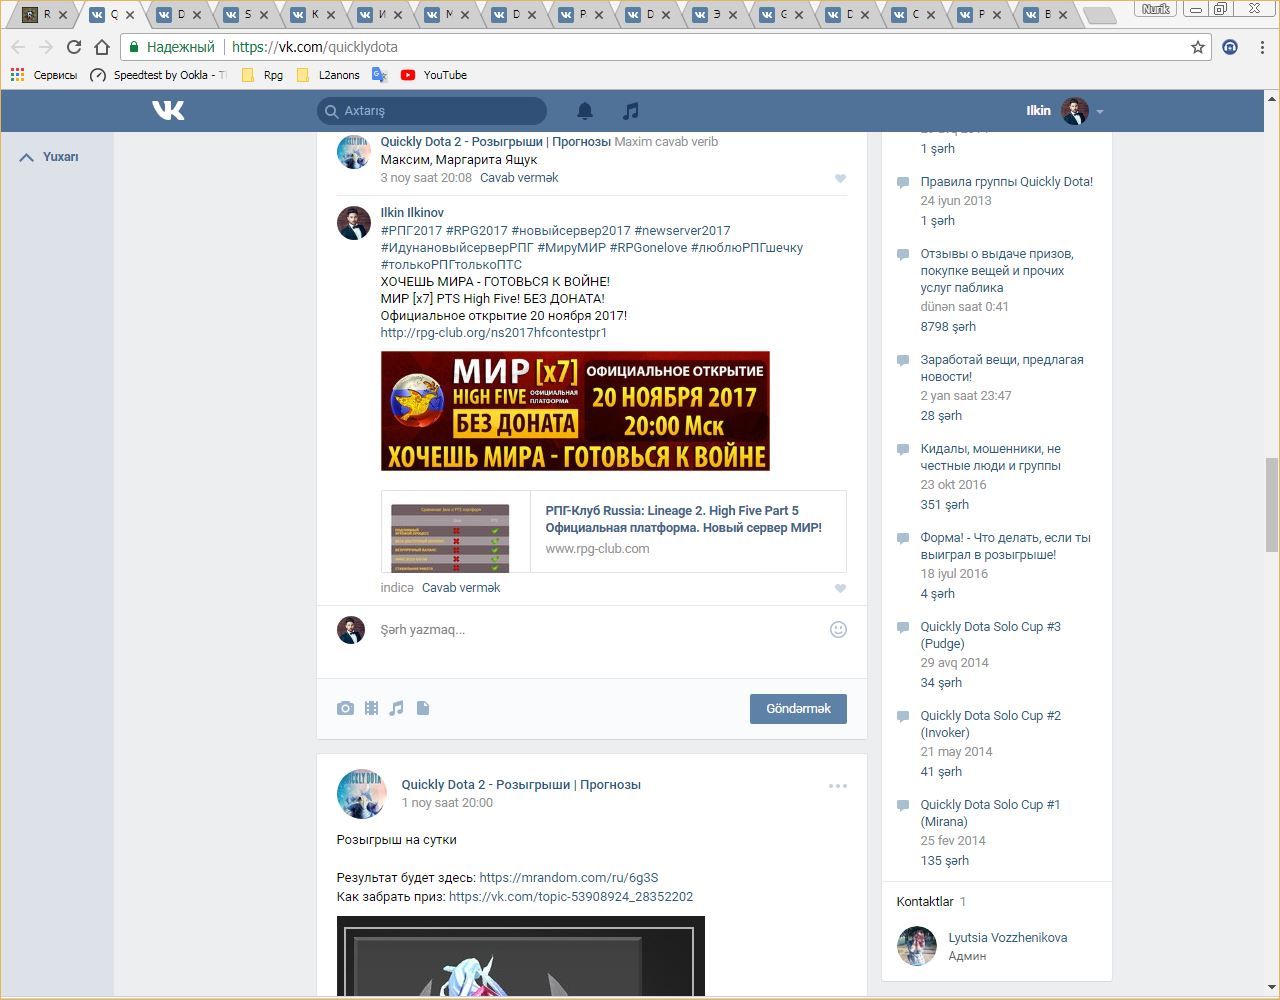Open the music note icon in header
This screenshot has height=1000, width=1280.
point(630,111)
